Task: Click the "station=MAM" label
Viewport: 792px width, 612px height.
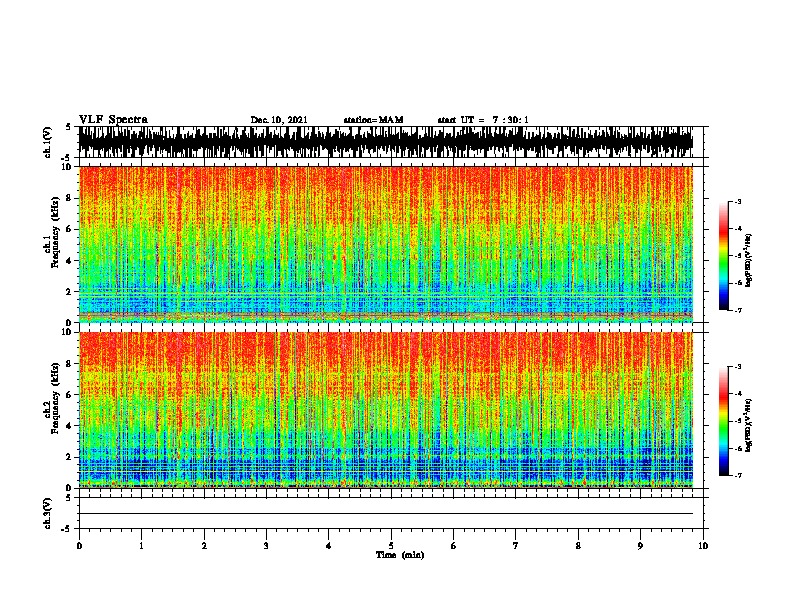Action: [374, 120]
